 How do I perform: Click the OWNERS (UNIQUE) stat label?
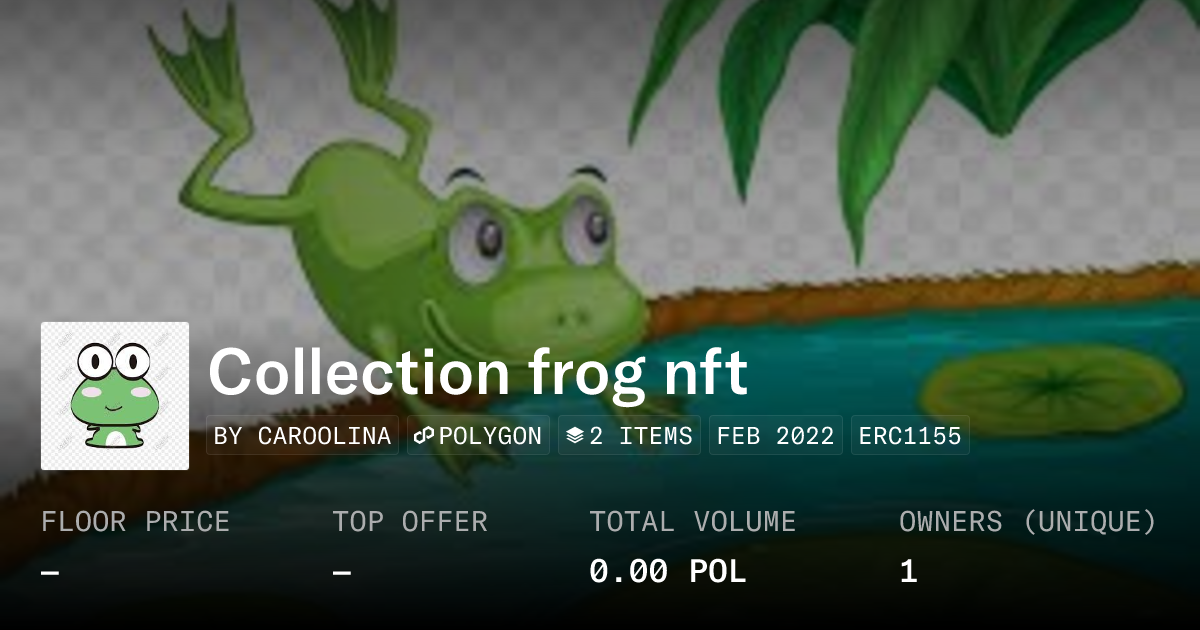pyautogui.click(x=1028, y=522)
